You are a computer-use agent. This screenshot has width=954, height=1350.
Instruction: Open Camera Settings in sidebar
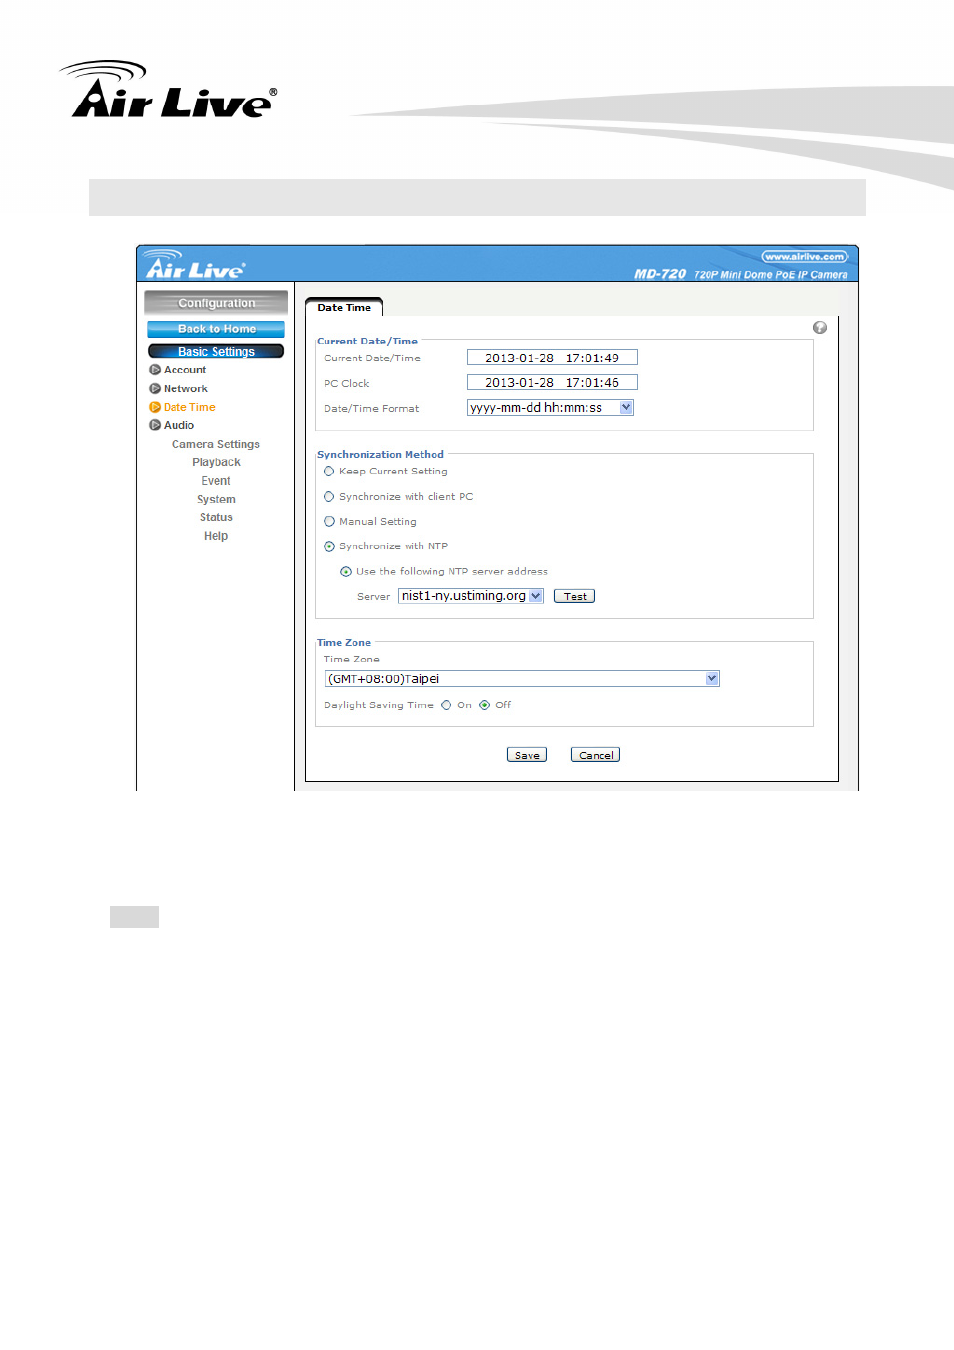[216, 444]
